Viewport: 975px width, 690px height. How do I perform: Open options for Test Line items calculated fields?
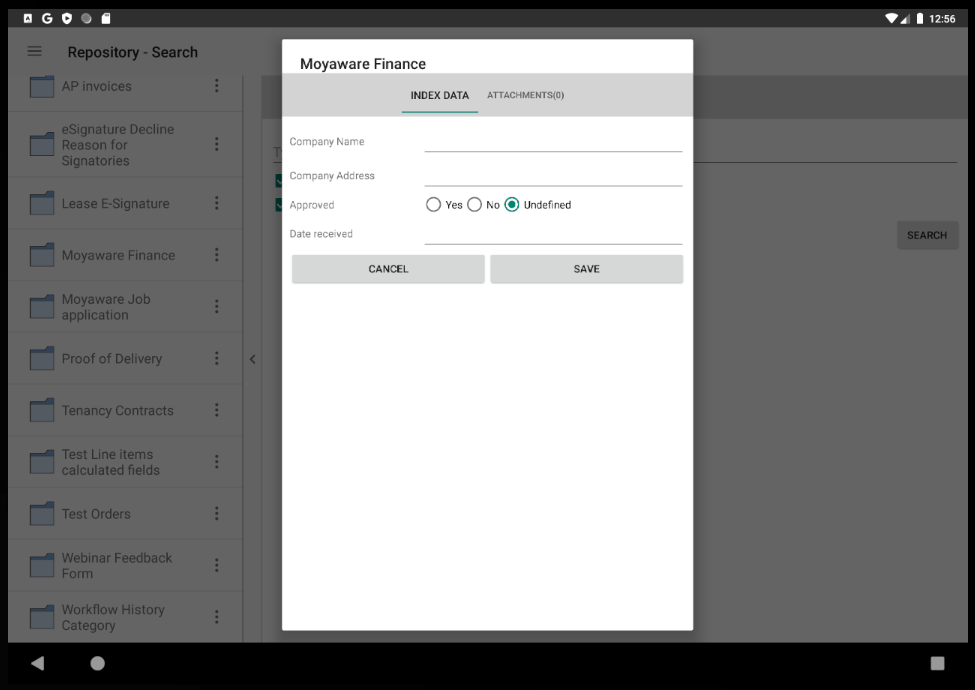pos(216,461)
